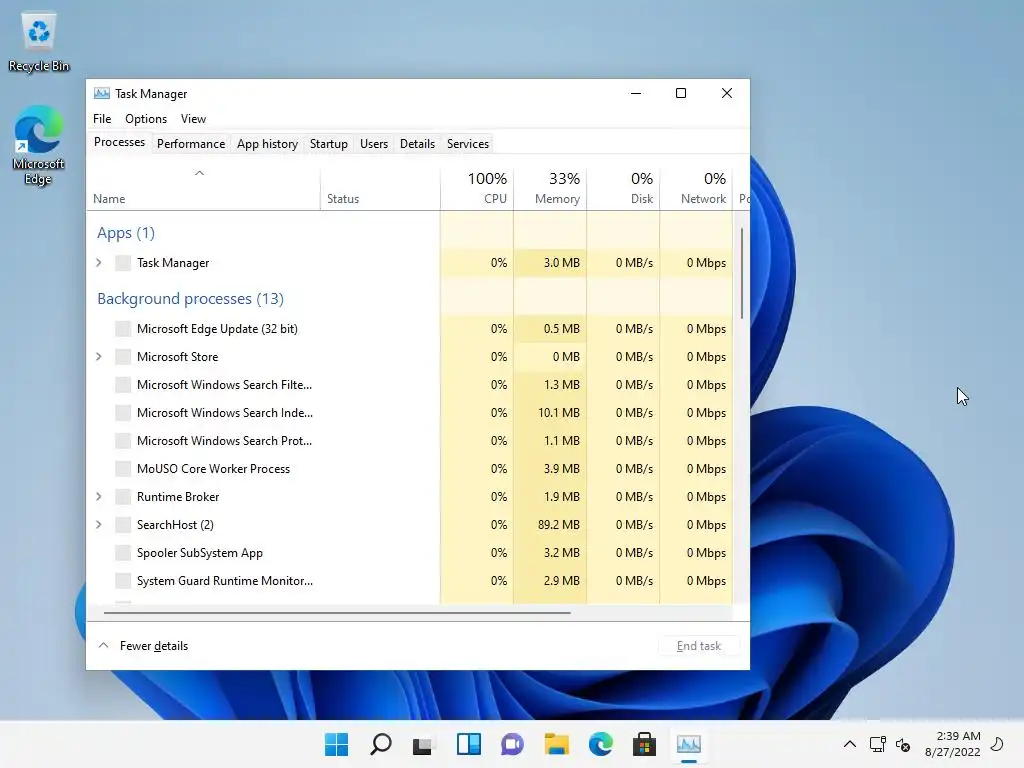This screenshot has width=1024, height=768.
Task: Show hidden tray icons chevron
Action: pos(850,744)
